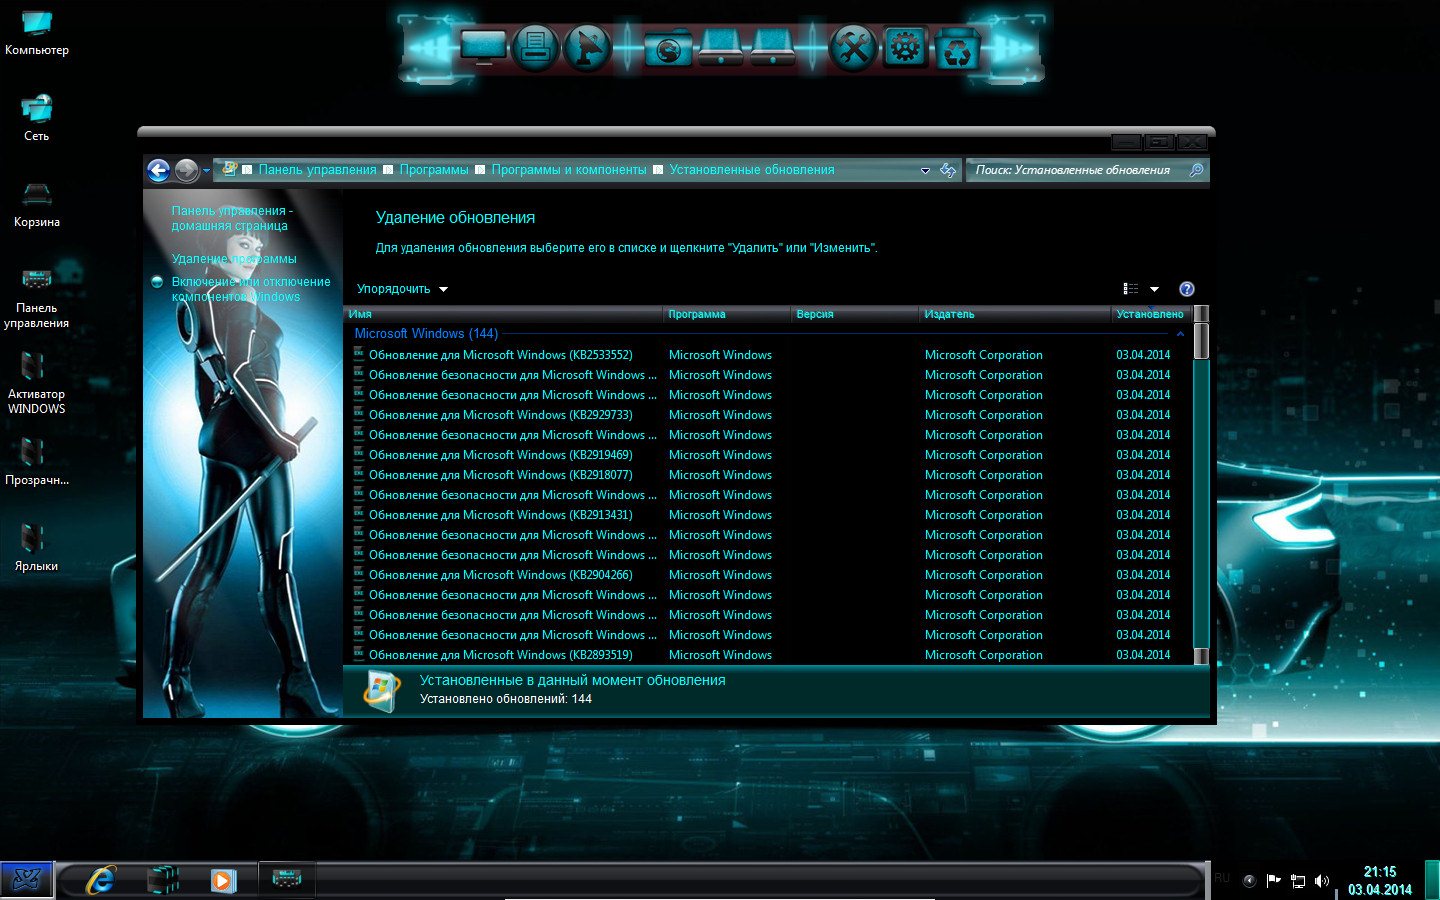The width and height of the screenshot is (1440, 900).
Task: Sort by the Программа column header
Action: click(x=727, y=314)
